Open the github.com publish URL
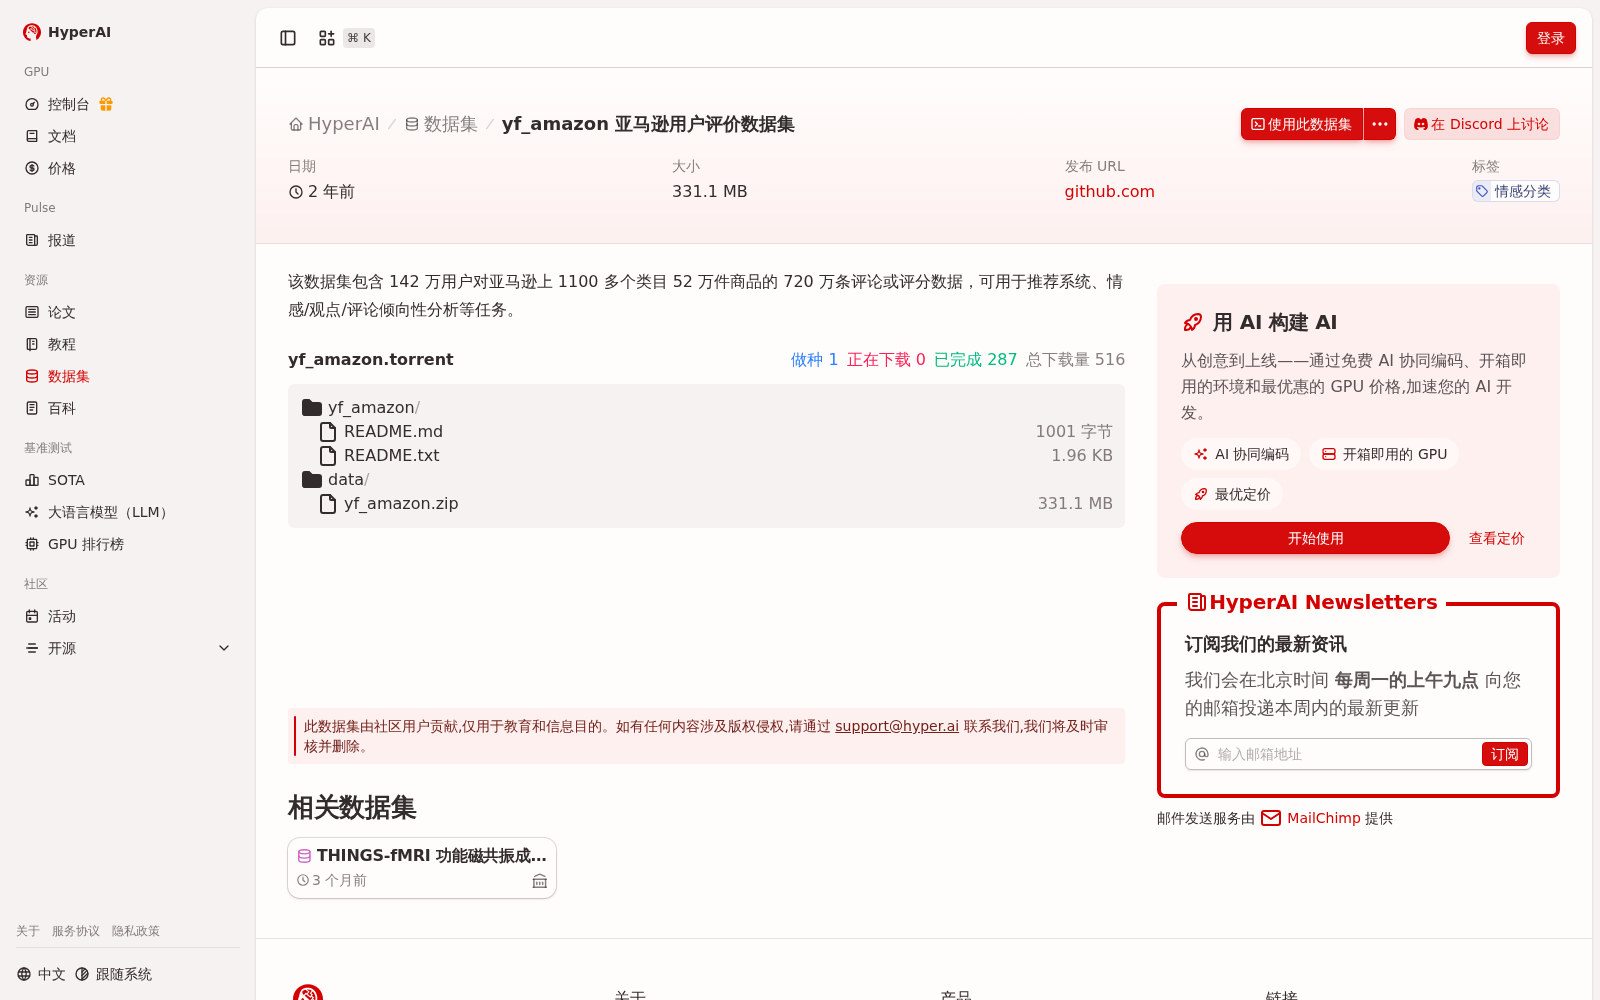Image resolution: width=1600 pixels, height=1000 pixels. point(1109,191)
